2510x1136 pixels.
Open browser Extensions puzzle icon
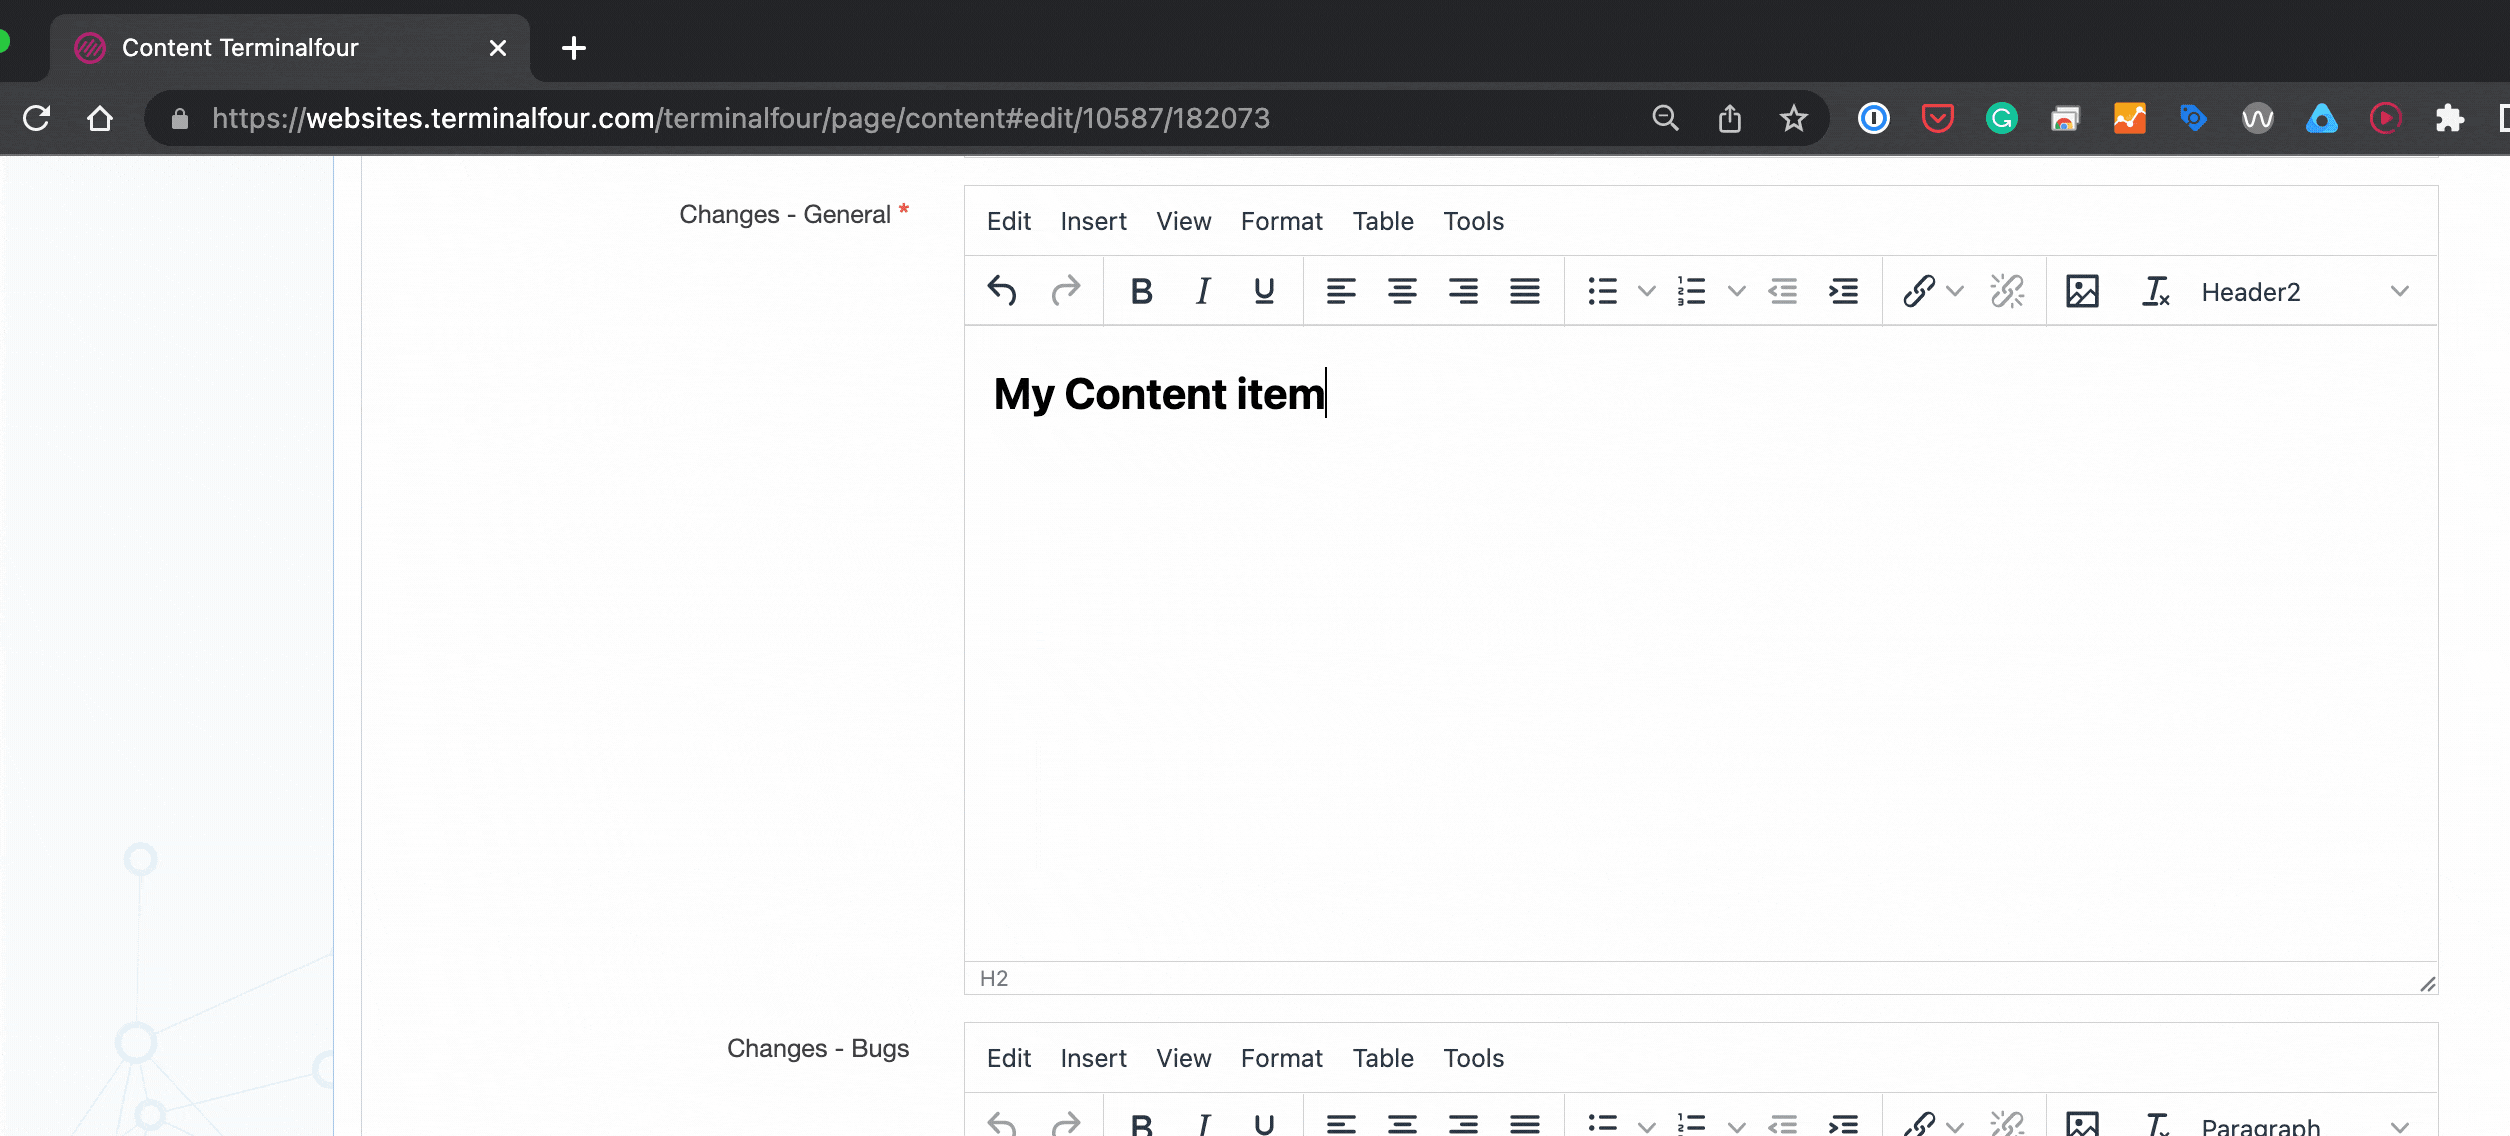tap(2449, 118)
